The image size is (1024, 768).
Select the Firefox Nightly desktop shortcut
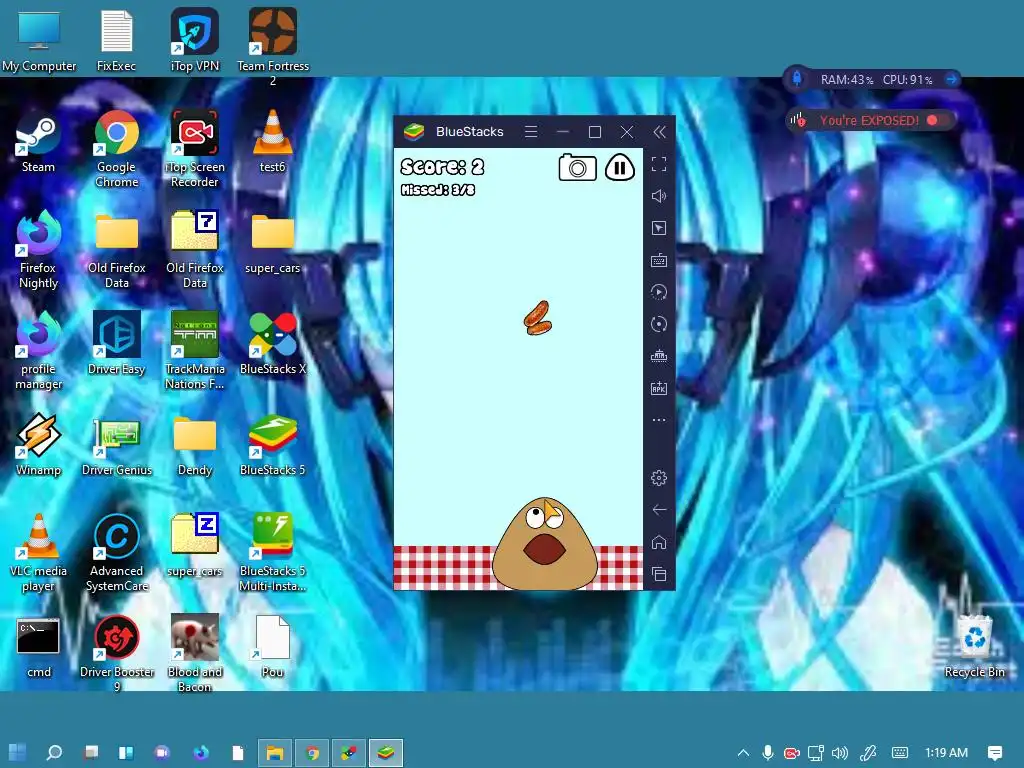pyautogui.click(x=39, y=250)
